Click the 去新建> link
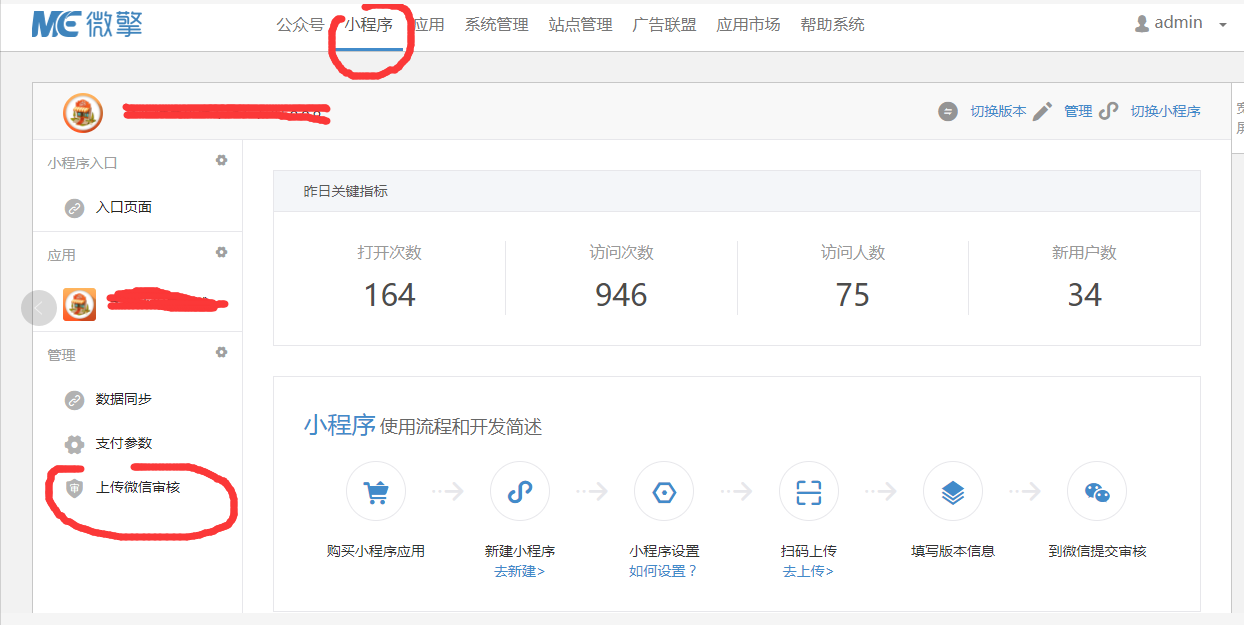Viewport: 1244px width, 625px height. (519, 571)
